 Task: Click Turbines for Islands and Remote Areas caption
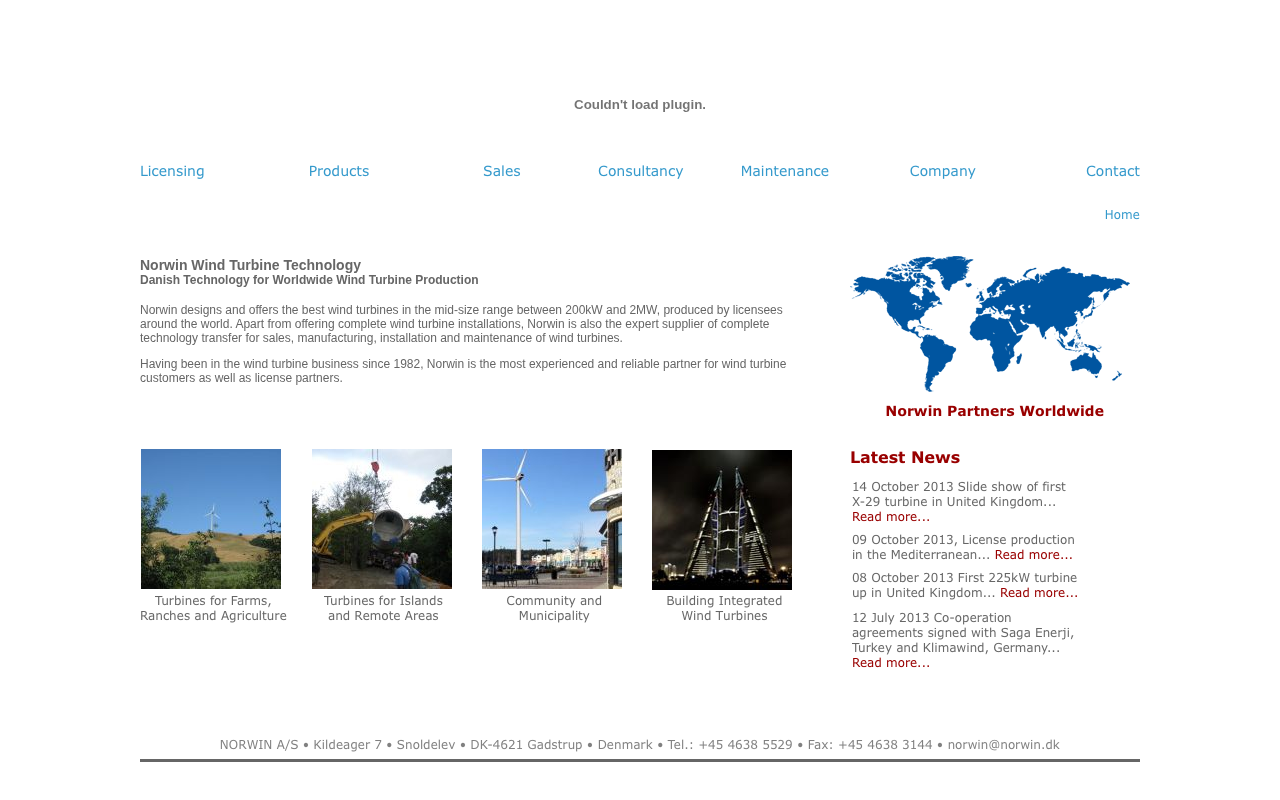383,608
